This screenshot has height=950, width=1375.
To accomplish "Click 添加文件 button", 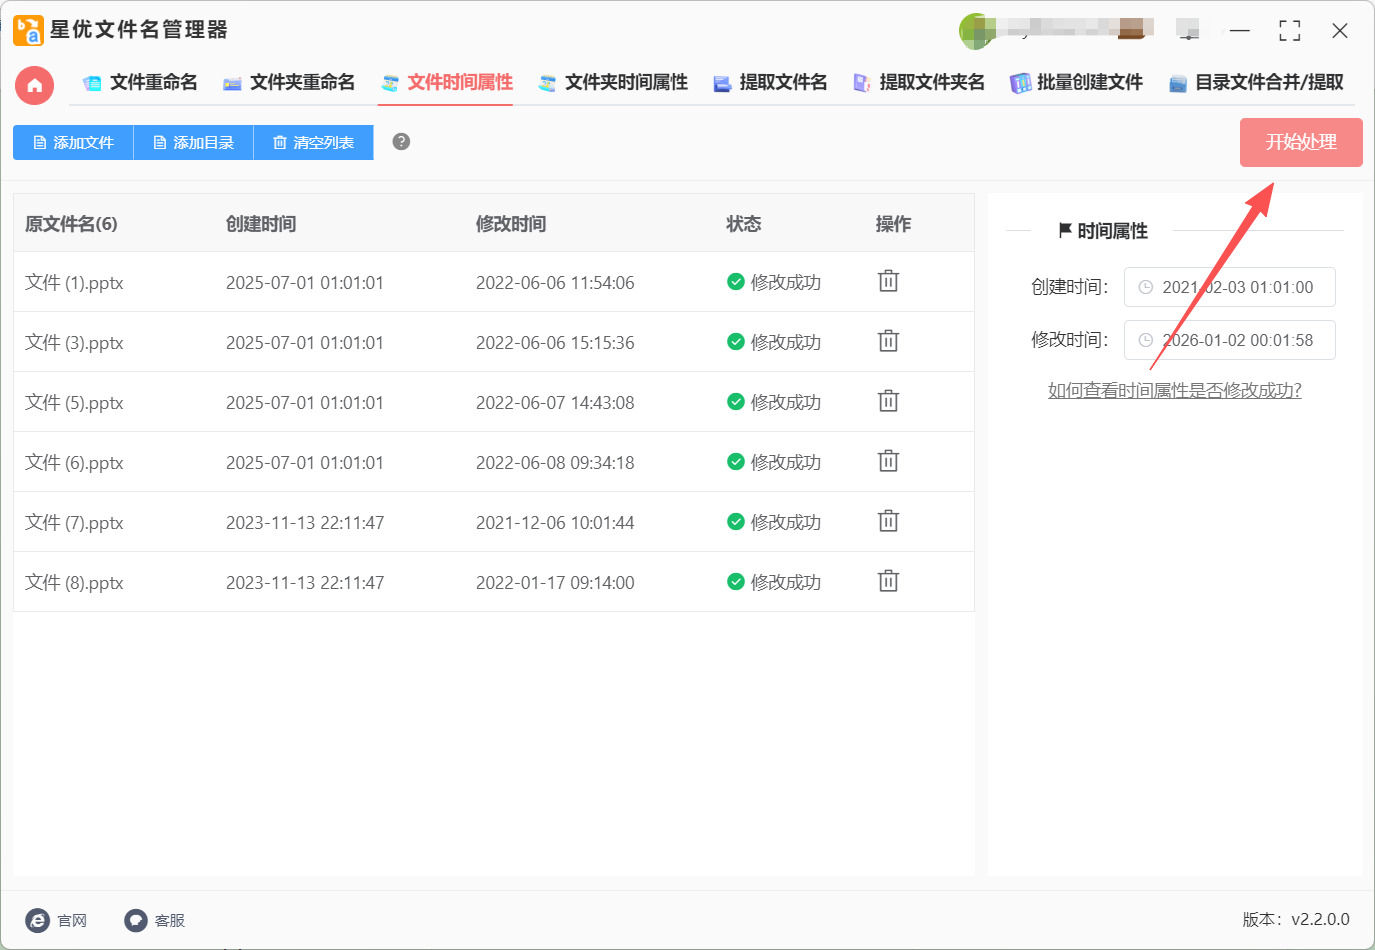I will click(73, 143).
